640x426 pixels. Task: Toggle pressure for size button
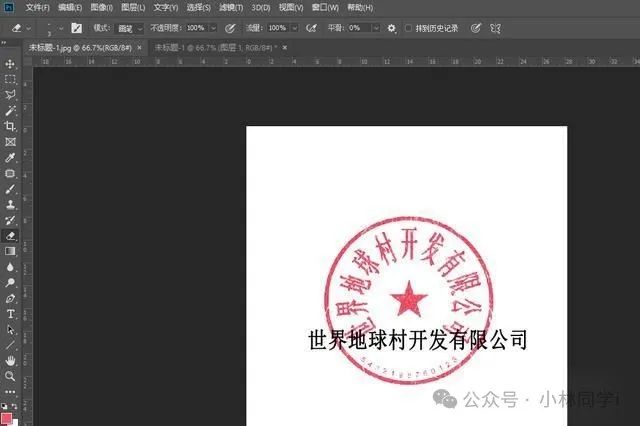(x=476, y=28)
